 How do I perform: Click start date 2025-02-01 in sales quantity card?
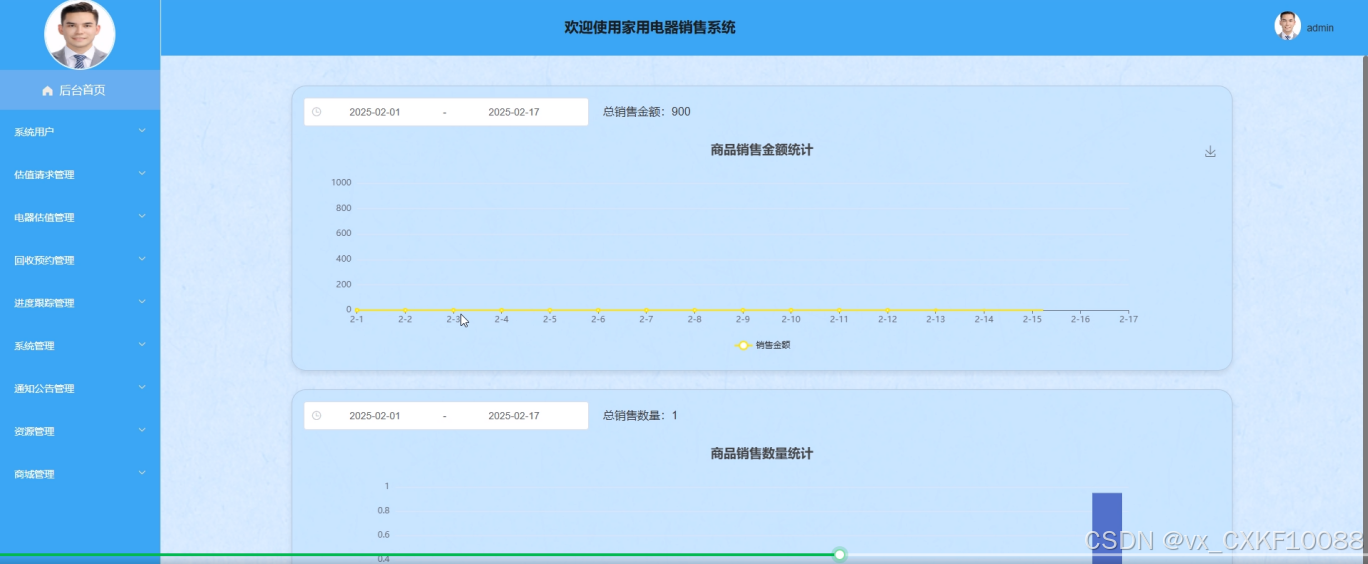coord(375,416)
